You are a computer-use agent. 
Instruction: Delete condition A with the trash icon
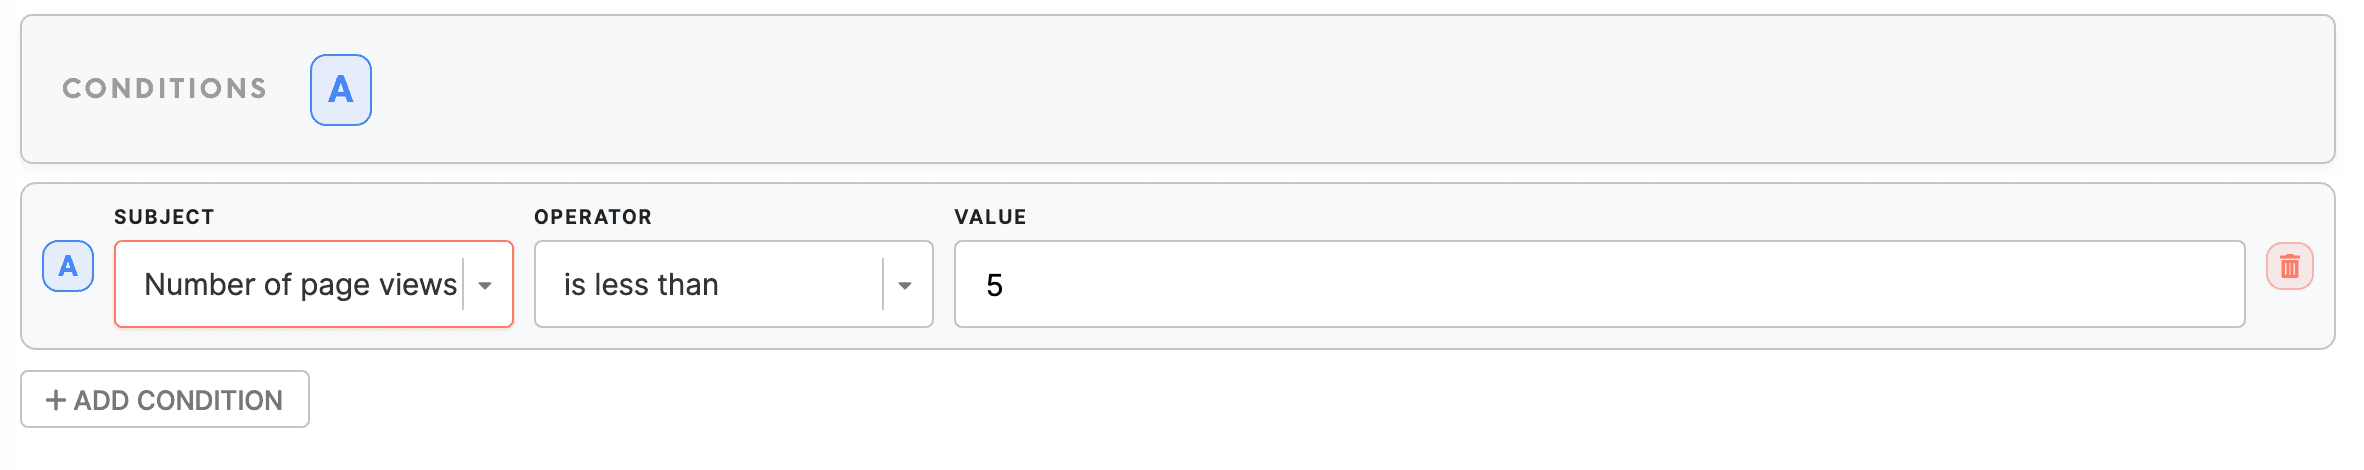2289,266
